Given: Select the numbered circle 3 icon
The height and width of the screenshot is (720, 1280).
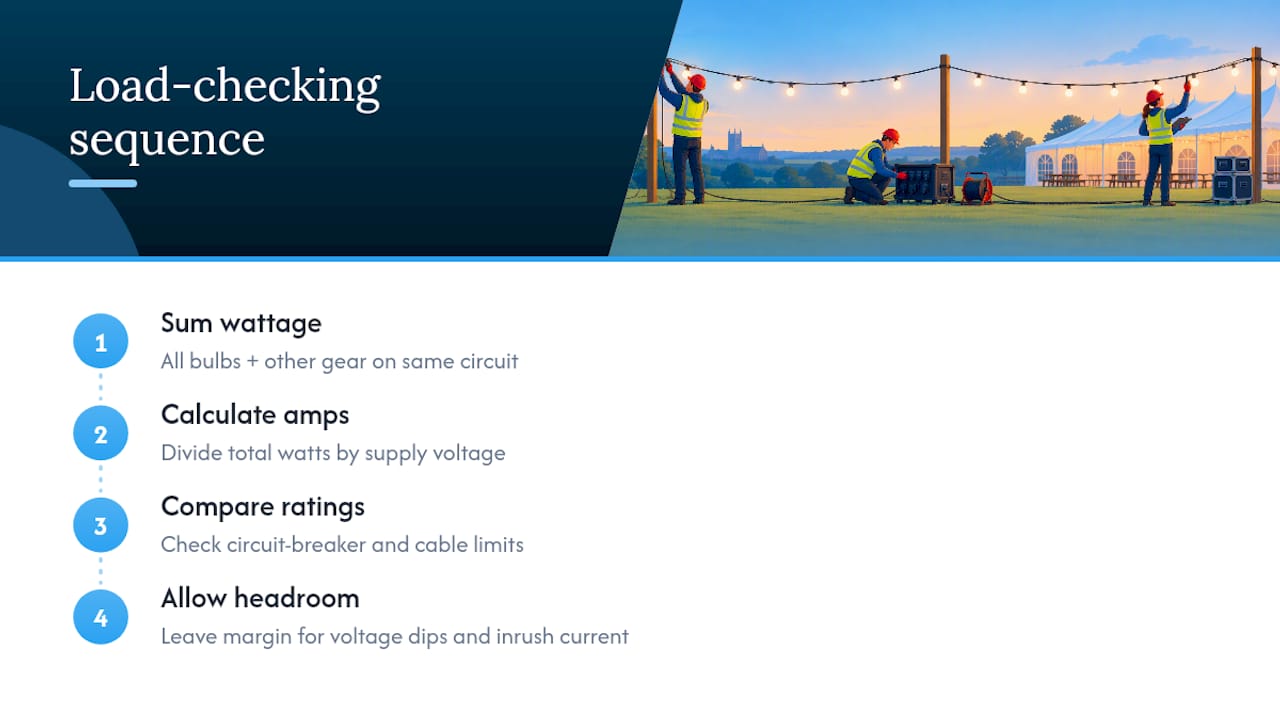Looking at the screenshot, I should tap(101, 526).
